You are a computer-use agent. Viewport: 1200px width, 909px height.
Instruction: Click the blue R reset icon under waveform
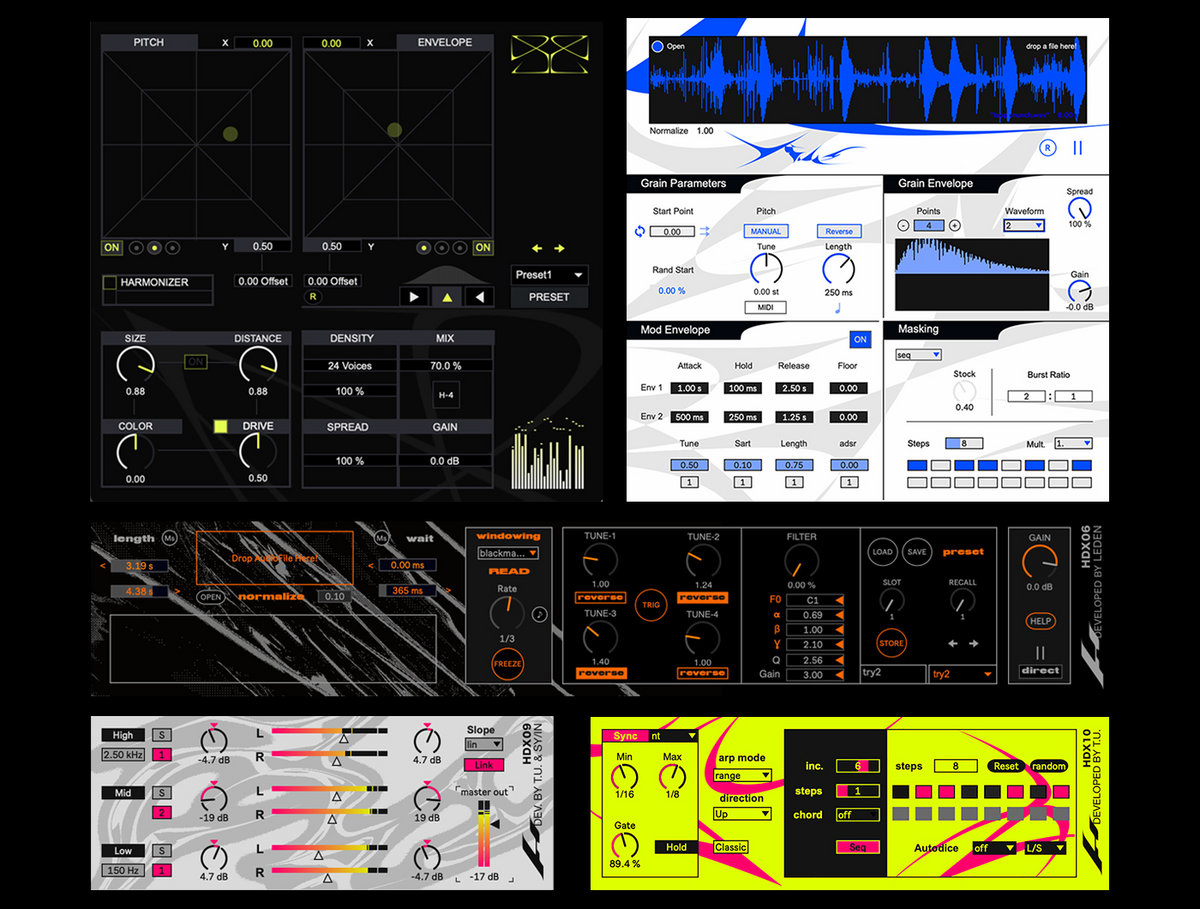pos(1047,147)
